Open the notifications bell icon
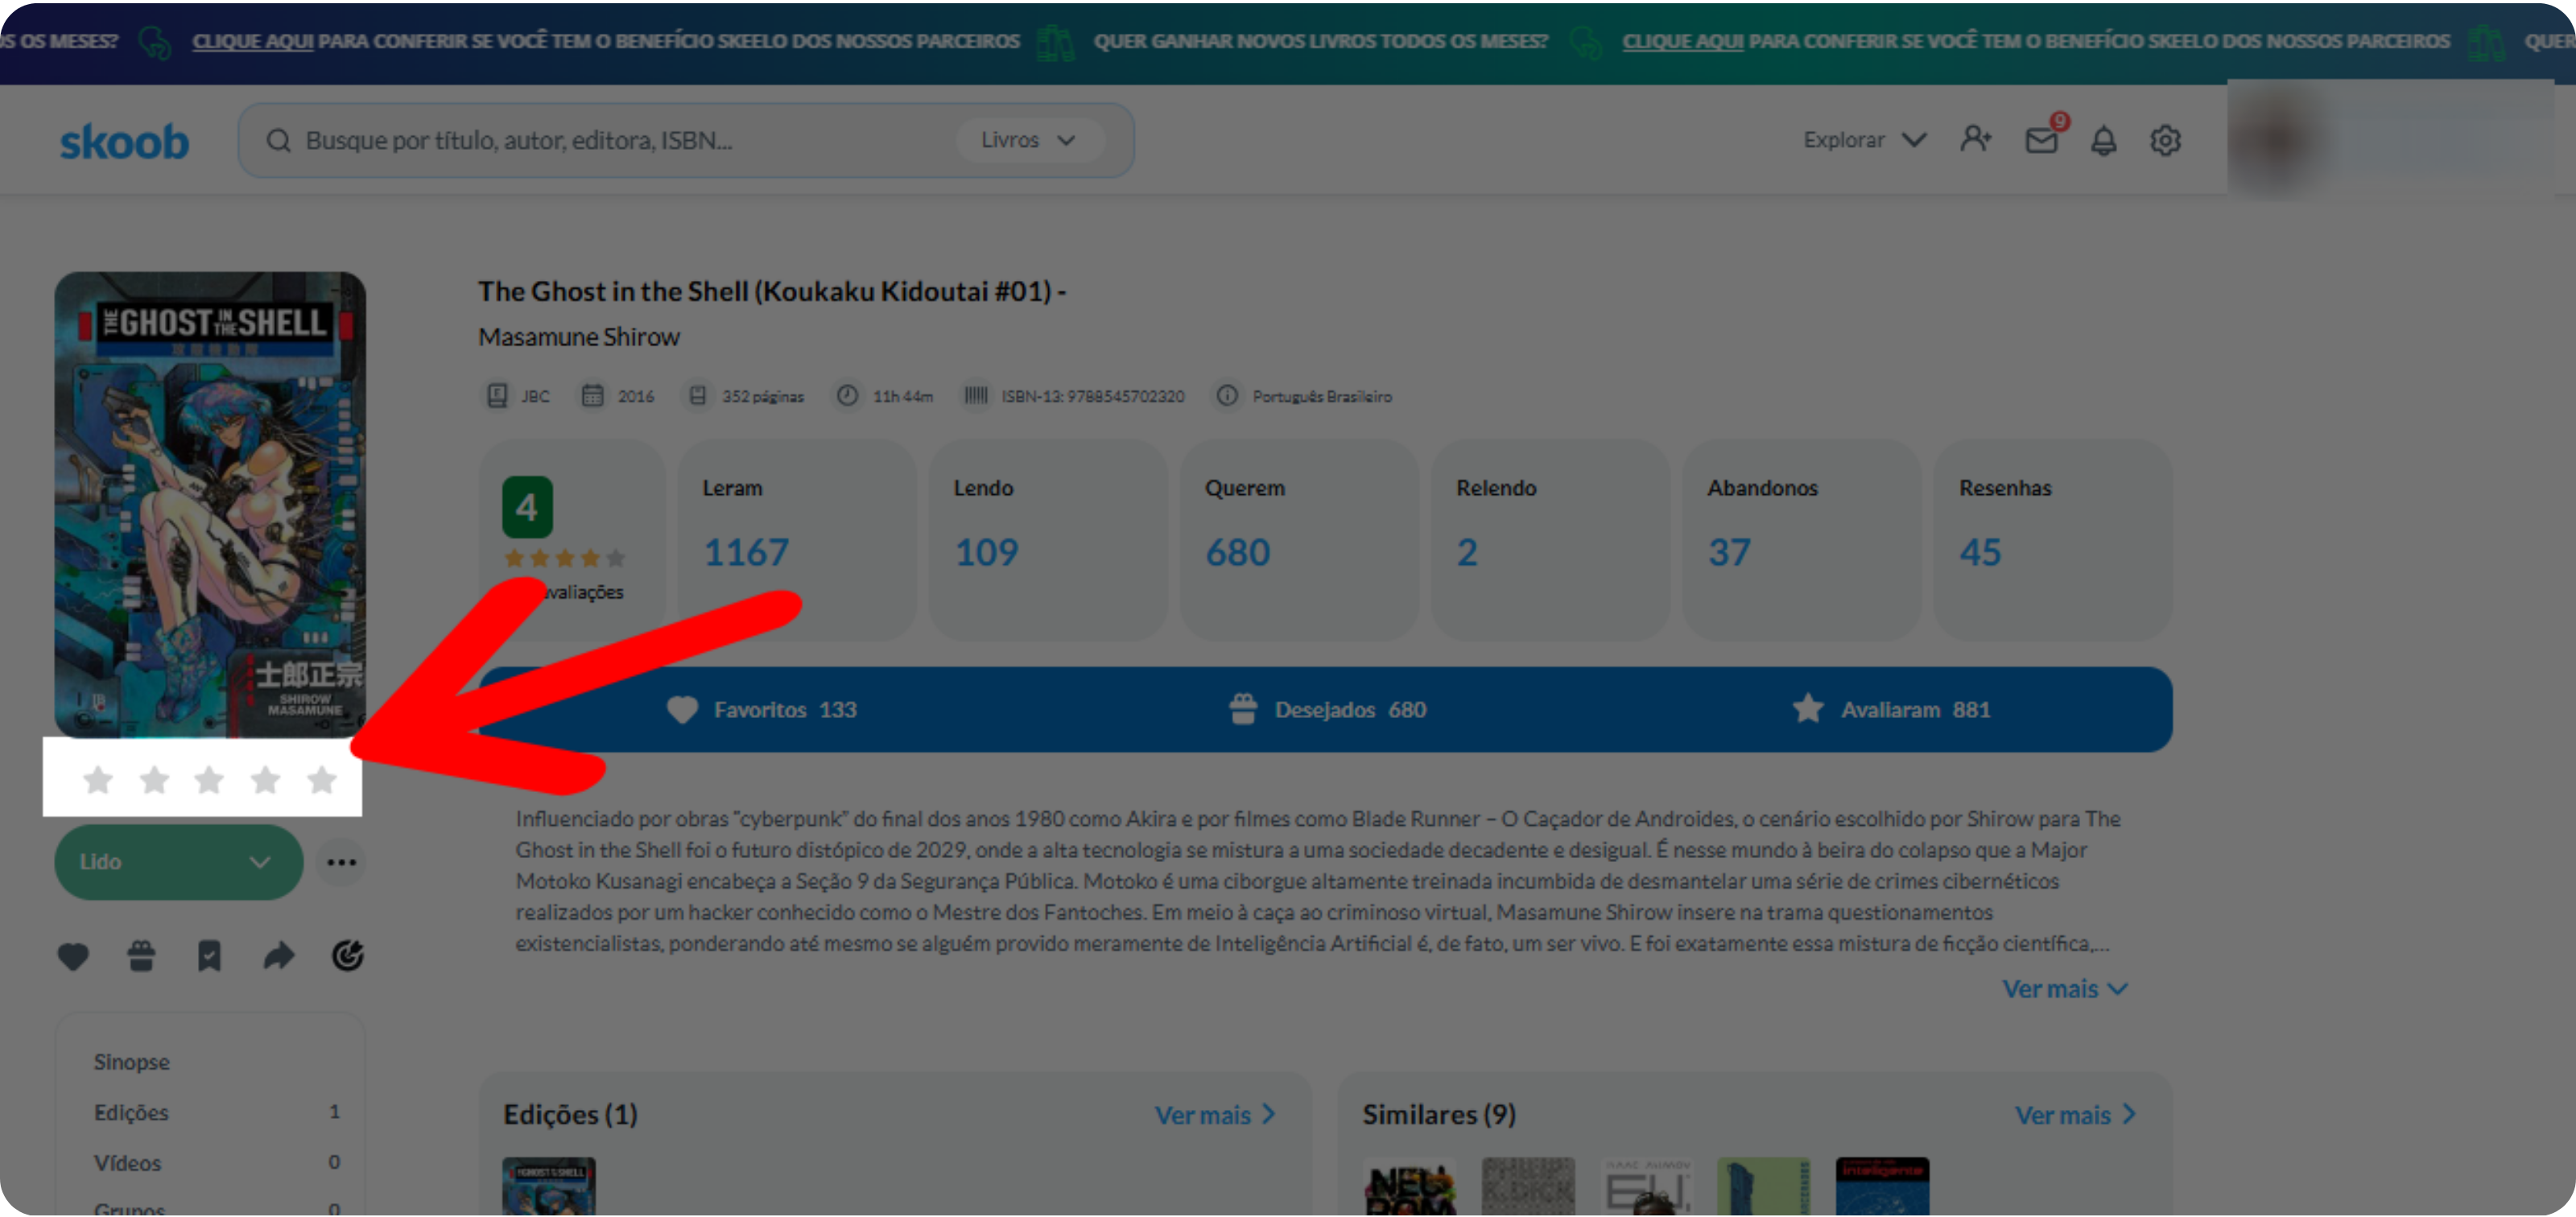Image resolution: width=2576 pixels, height=1217 pixels. coord(2104,140)
